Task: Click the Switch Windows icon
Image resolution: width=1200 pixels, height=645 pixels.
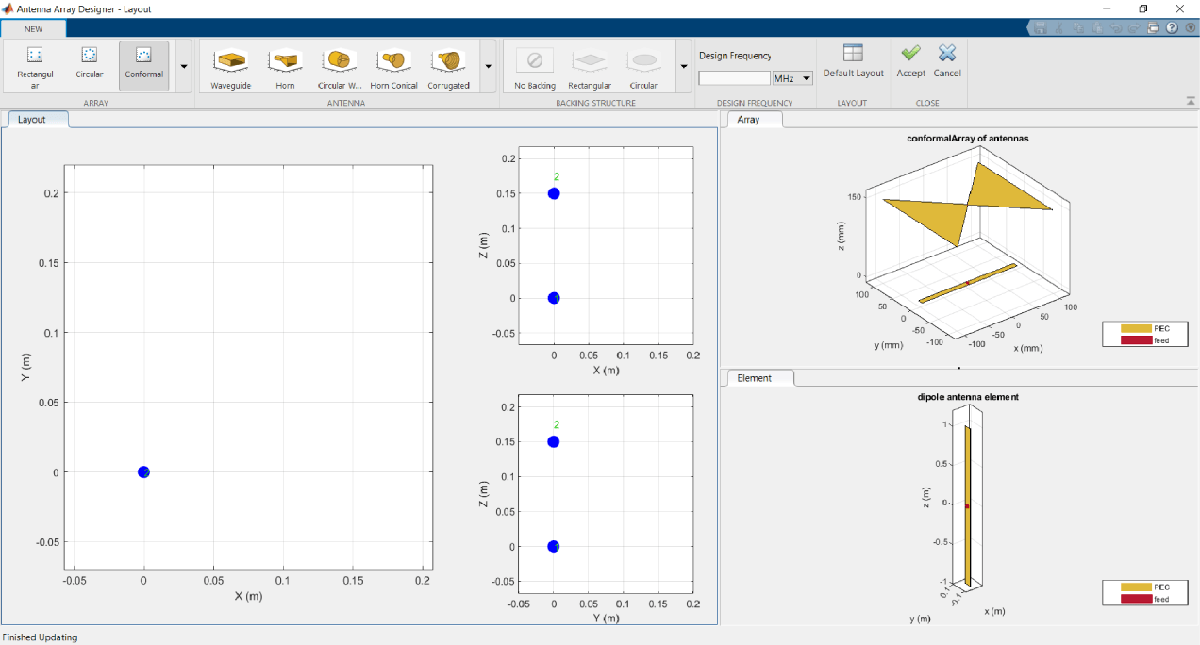Action: [1154, 28]
